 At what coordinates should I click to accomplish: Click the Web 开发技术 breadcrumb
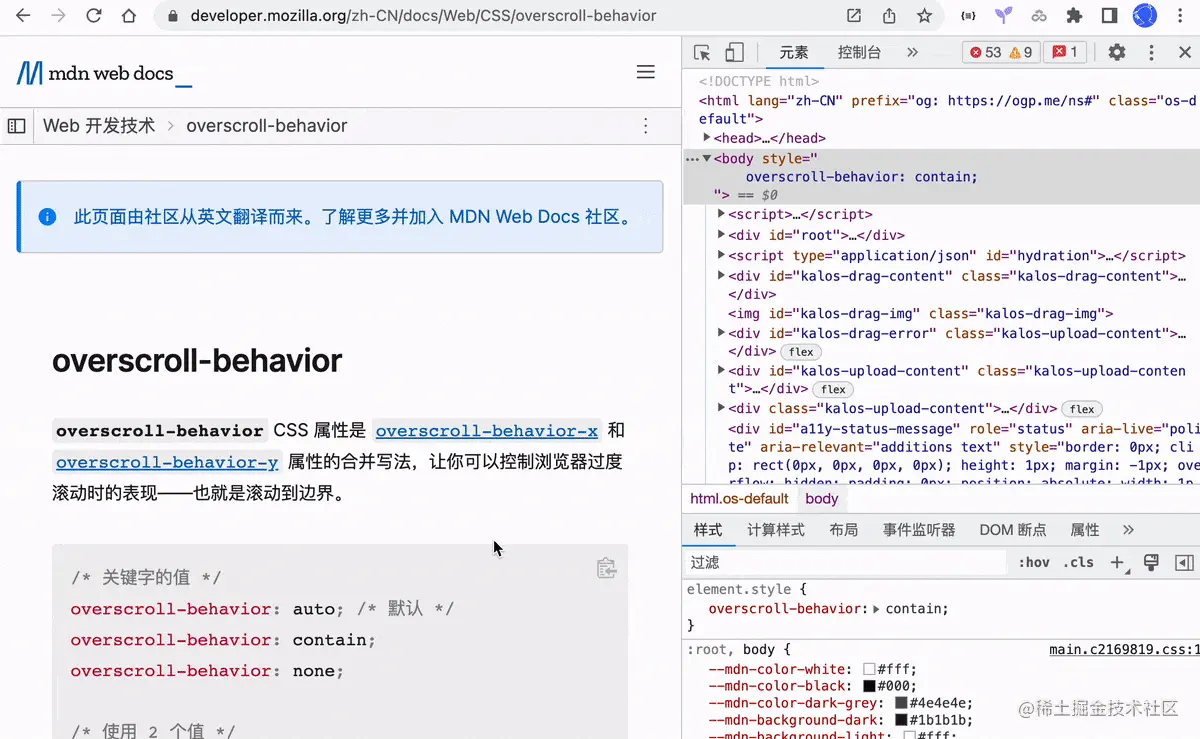tap(99, 126)
